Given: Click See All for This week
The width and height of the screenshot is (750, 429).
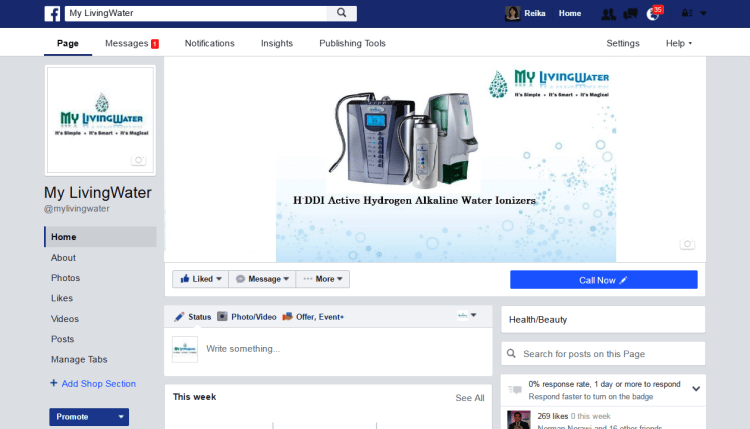Looking at the screenshot, I should coord(470,398).
